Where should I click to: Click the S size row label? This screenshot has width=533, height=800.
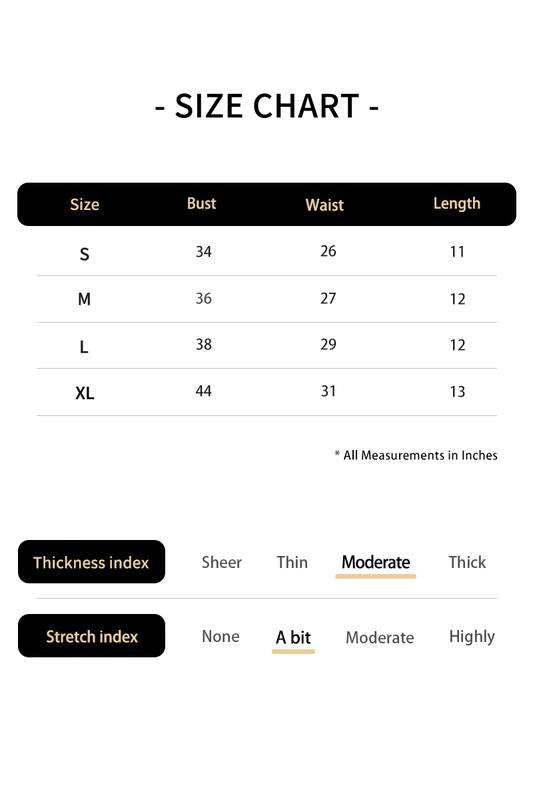coord(85,254)
